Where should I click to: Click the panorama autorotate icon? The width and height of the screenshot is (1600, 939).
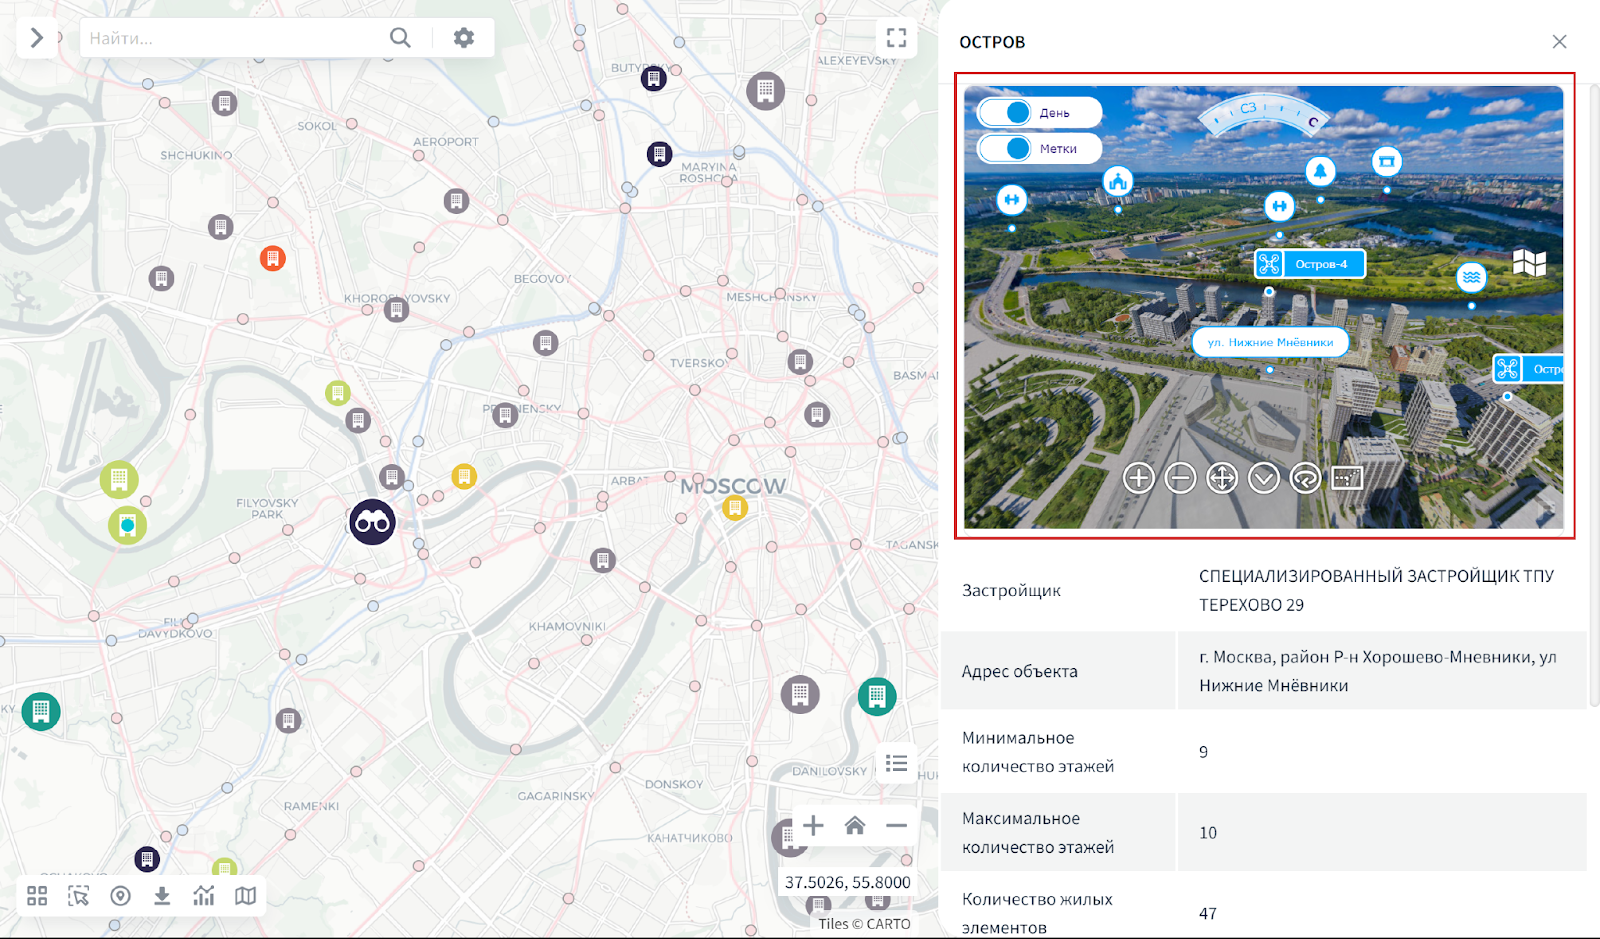point(1305,478)
